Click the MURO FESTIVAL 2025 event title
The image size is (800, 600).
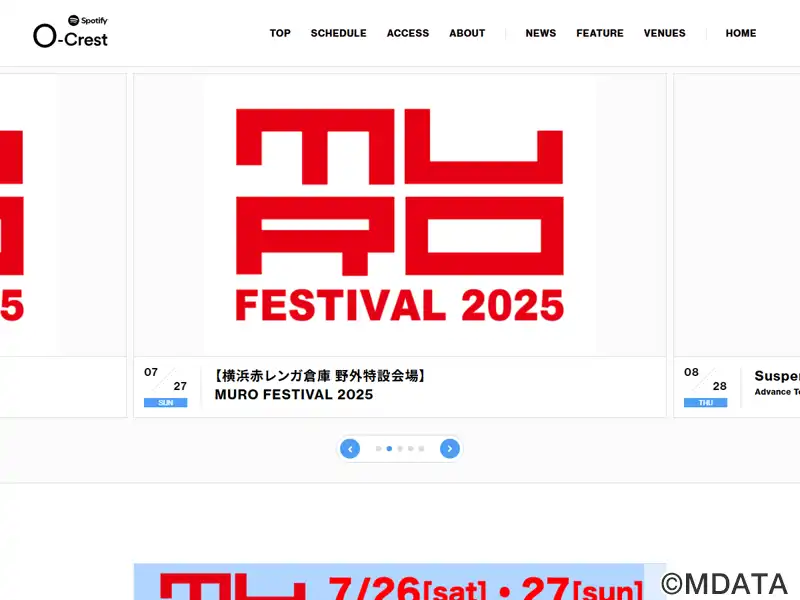point(294,394)
